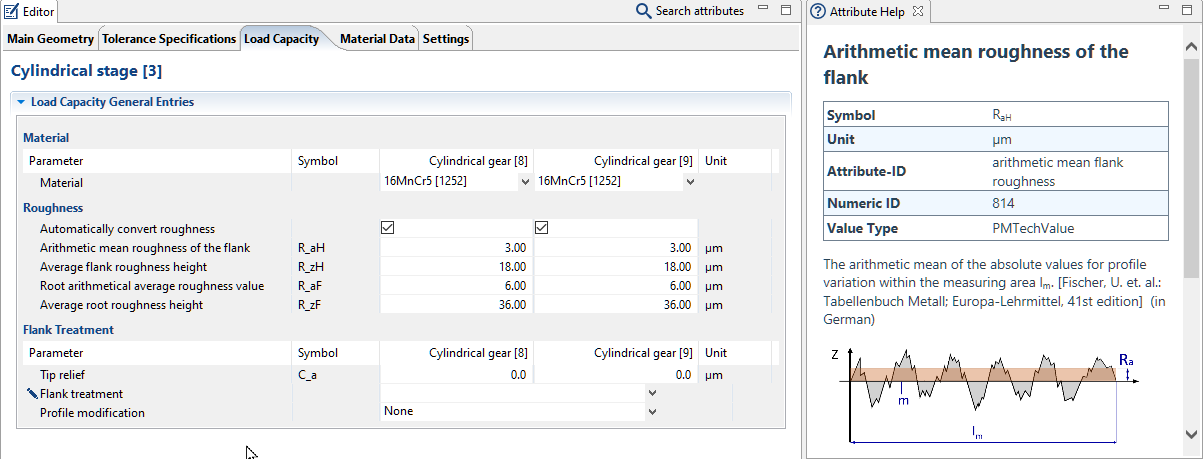Toggle auto convert roughness for gear [9]
Screen dimensions: 1203x459
[542, 228]
